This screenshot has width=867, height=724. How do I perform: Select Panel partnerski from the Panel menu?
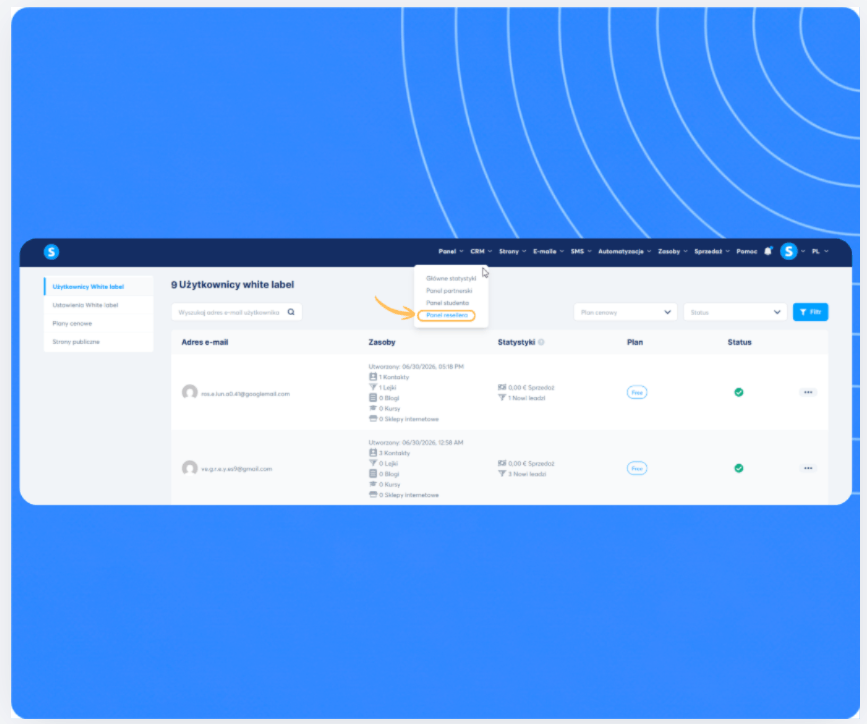pyautogui.click(x=449, y=290)
